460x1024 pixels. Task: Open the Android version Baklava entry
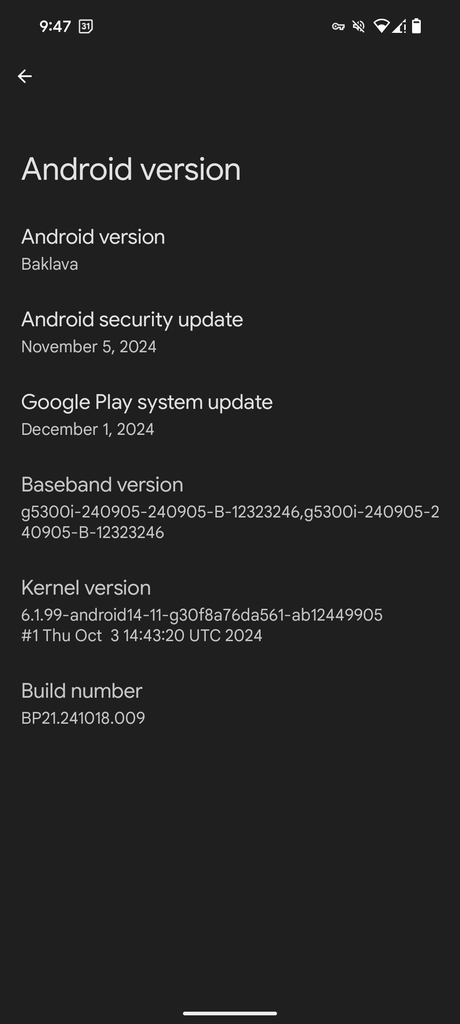tap(230, 249)
